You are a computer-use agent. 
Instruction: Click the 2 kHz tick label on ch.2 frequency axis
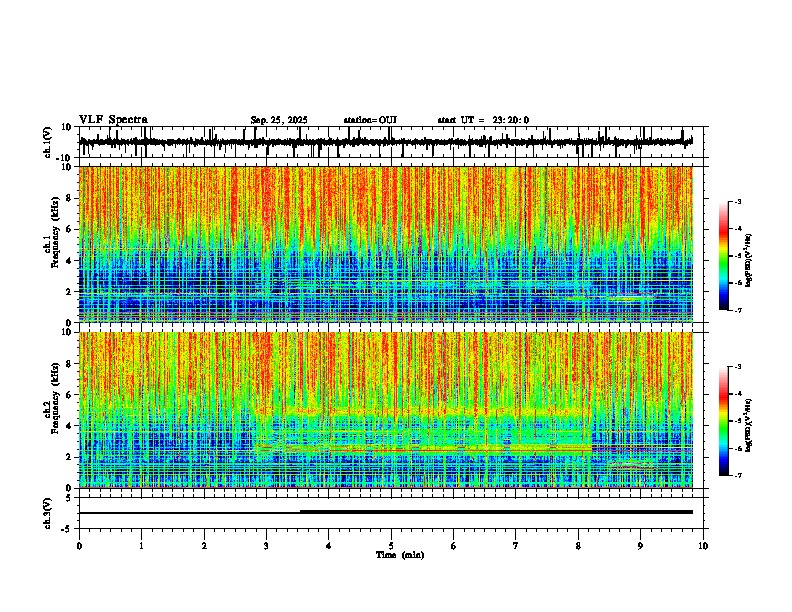pyautogui.click(x=69, y=457)
